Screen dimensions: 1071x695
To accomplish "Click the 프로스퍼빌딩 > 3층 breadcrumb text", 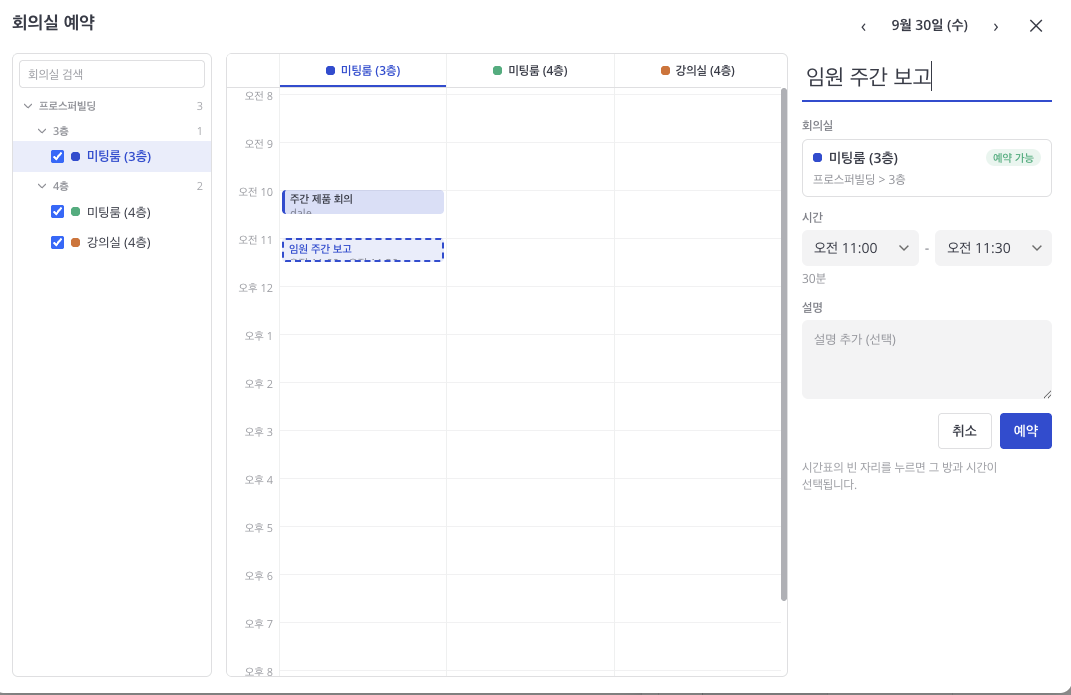I will coord(859,180).
